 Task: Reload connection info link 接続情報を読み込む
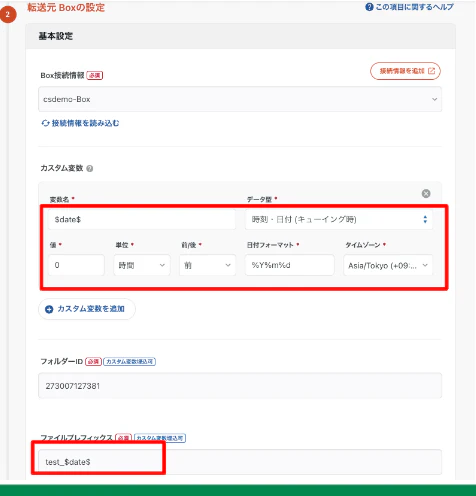point(80,123)
